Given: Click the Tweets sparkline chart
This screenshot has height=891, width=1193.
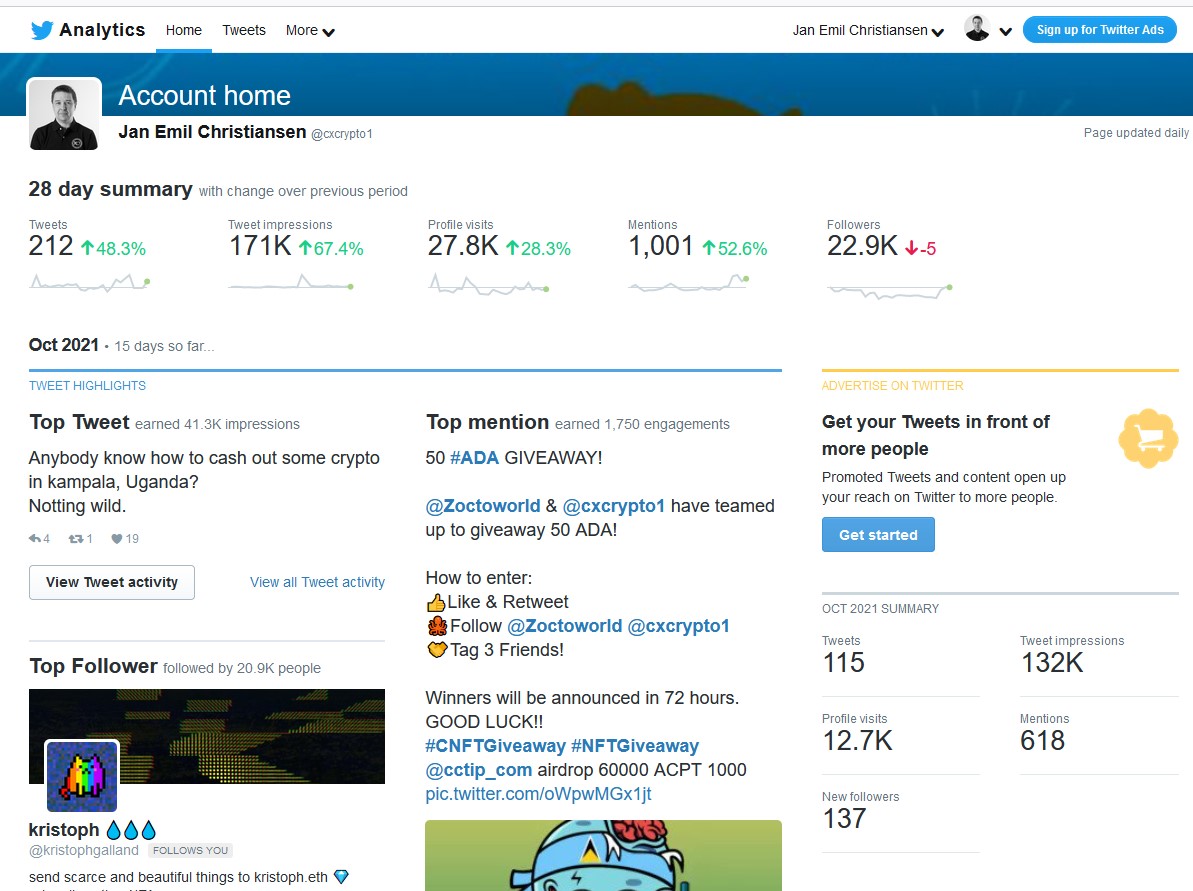Looking at the screenshot, I should pos(89,283).
